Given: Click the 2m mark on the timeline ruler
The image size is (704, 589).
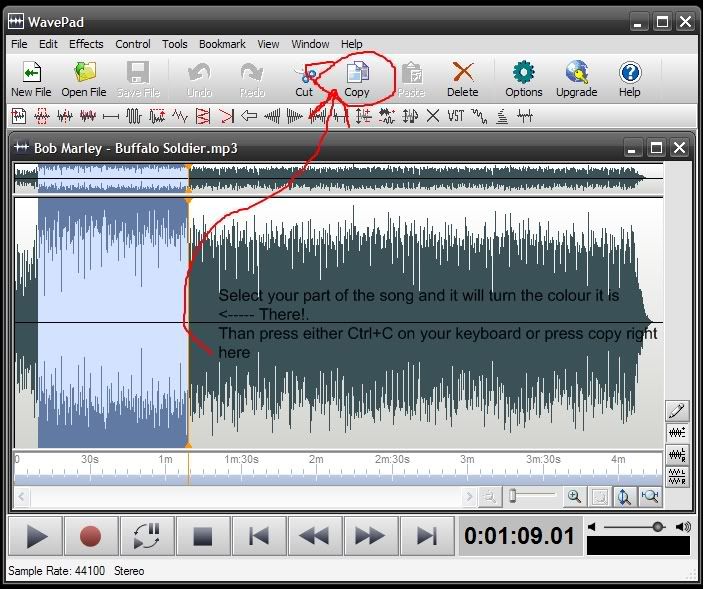Looking at the screenshot, I should [316, 459].
